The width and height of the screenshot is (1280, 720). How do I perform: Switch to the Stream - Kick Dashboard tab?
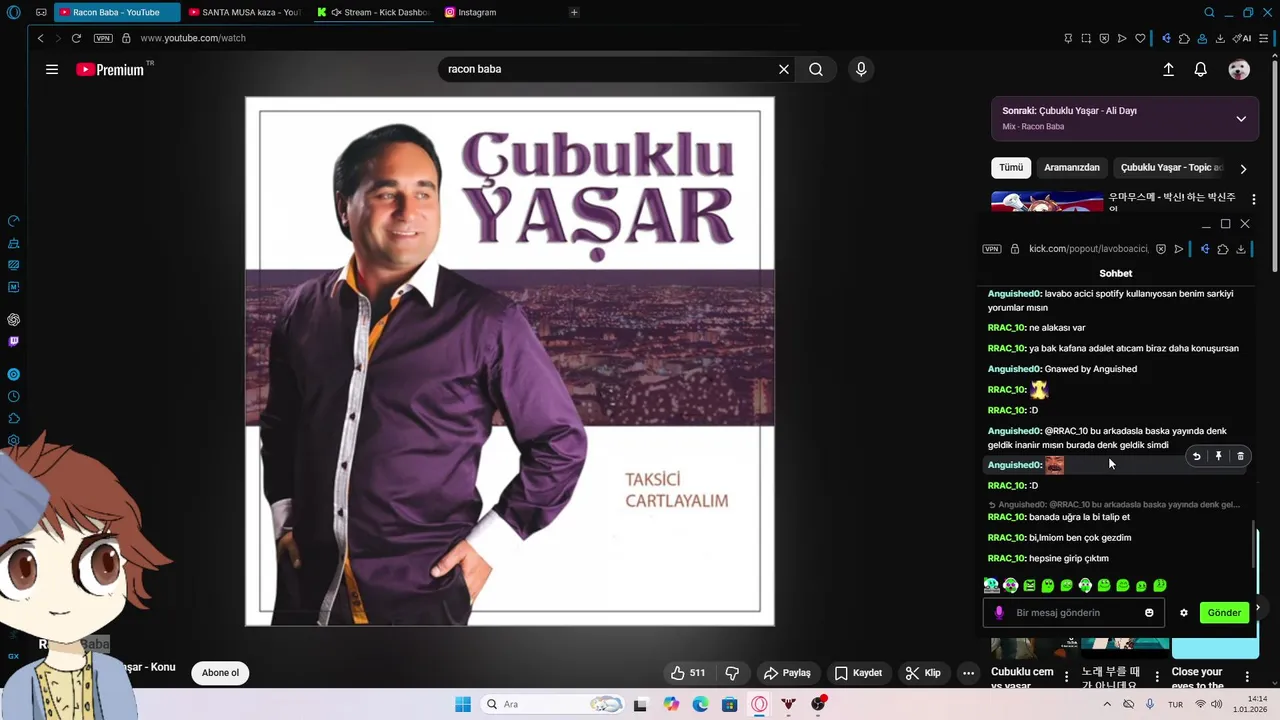coord(373,12)
